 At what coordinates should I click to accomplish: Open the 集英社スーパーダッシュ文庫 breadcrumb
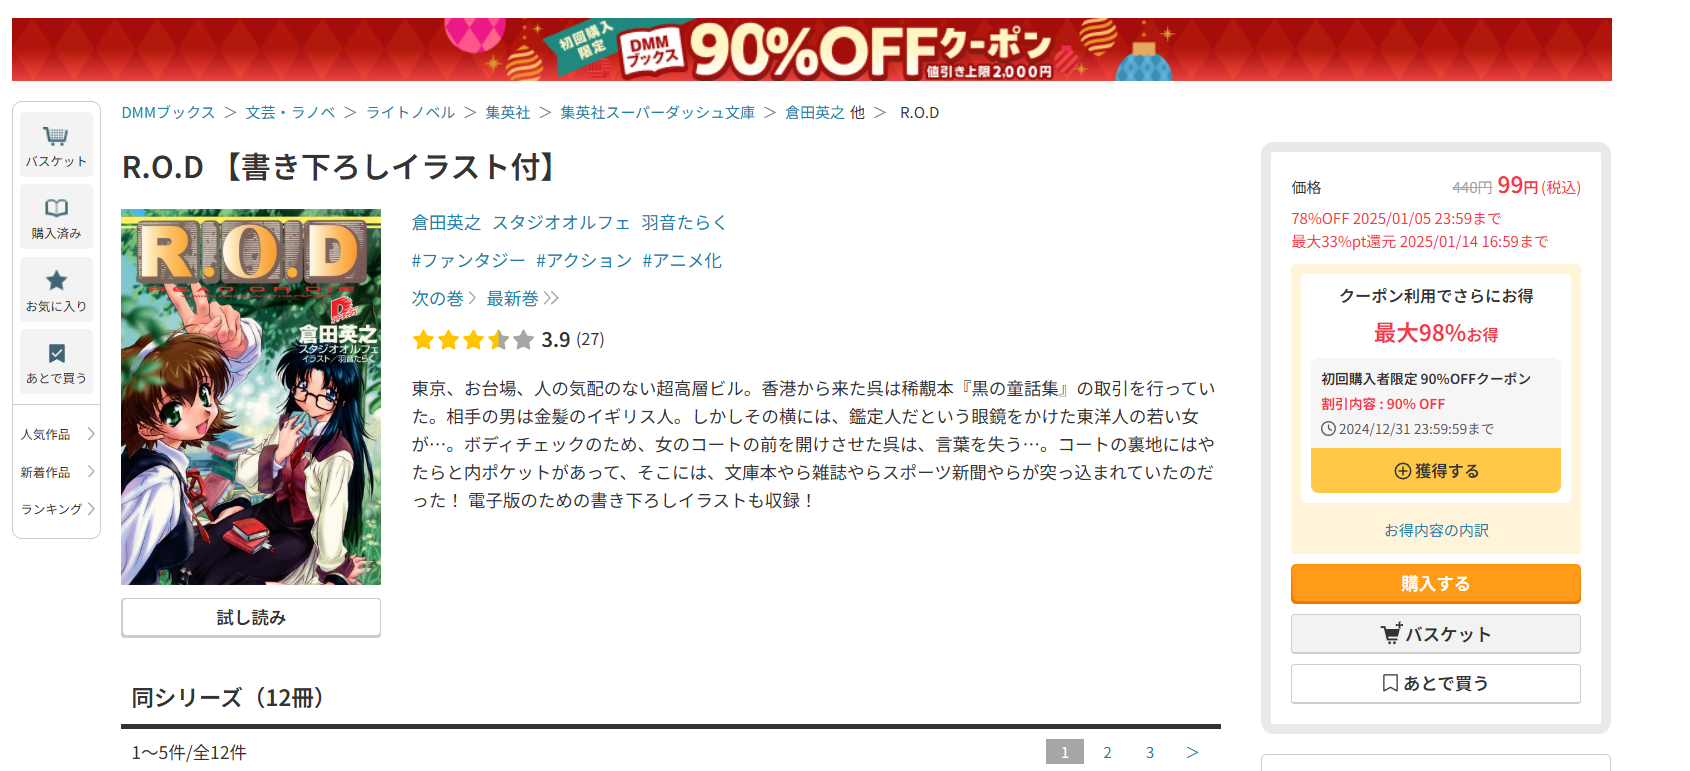(x=657, y=113)
